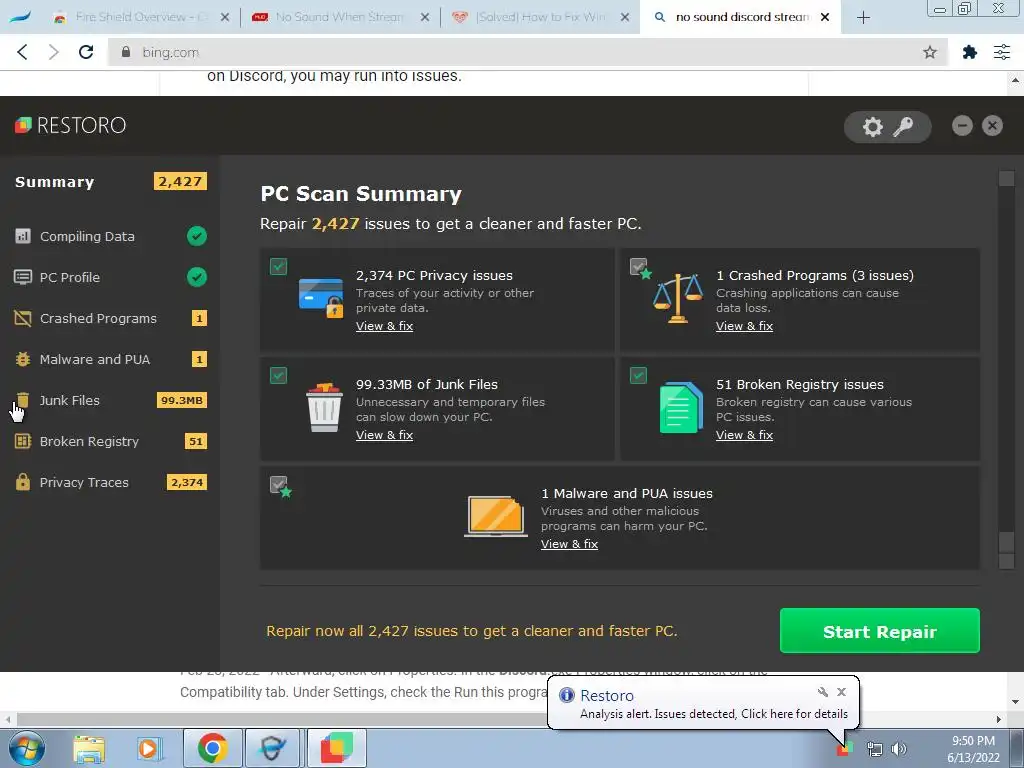1024x768 pixels.
Task: Click the Start Repair button
Action: [x=880, y=631]
